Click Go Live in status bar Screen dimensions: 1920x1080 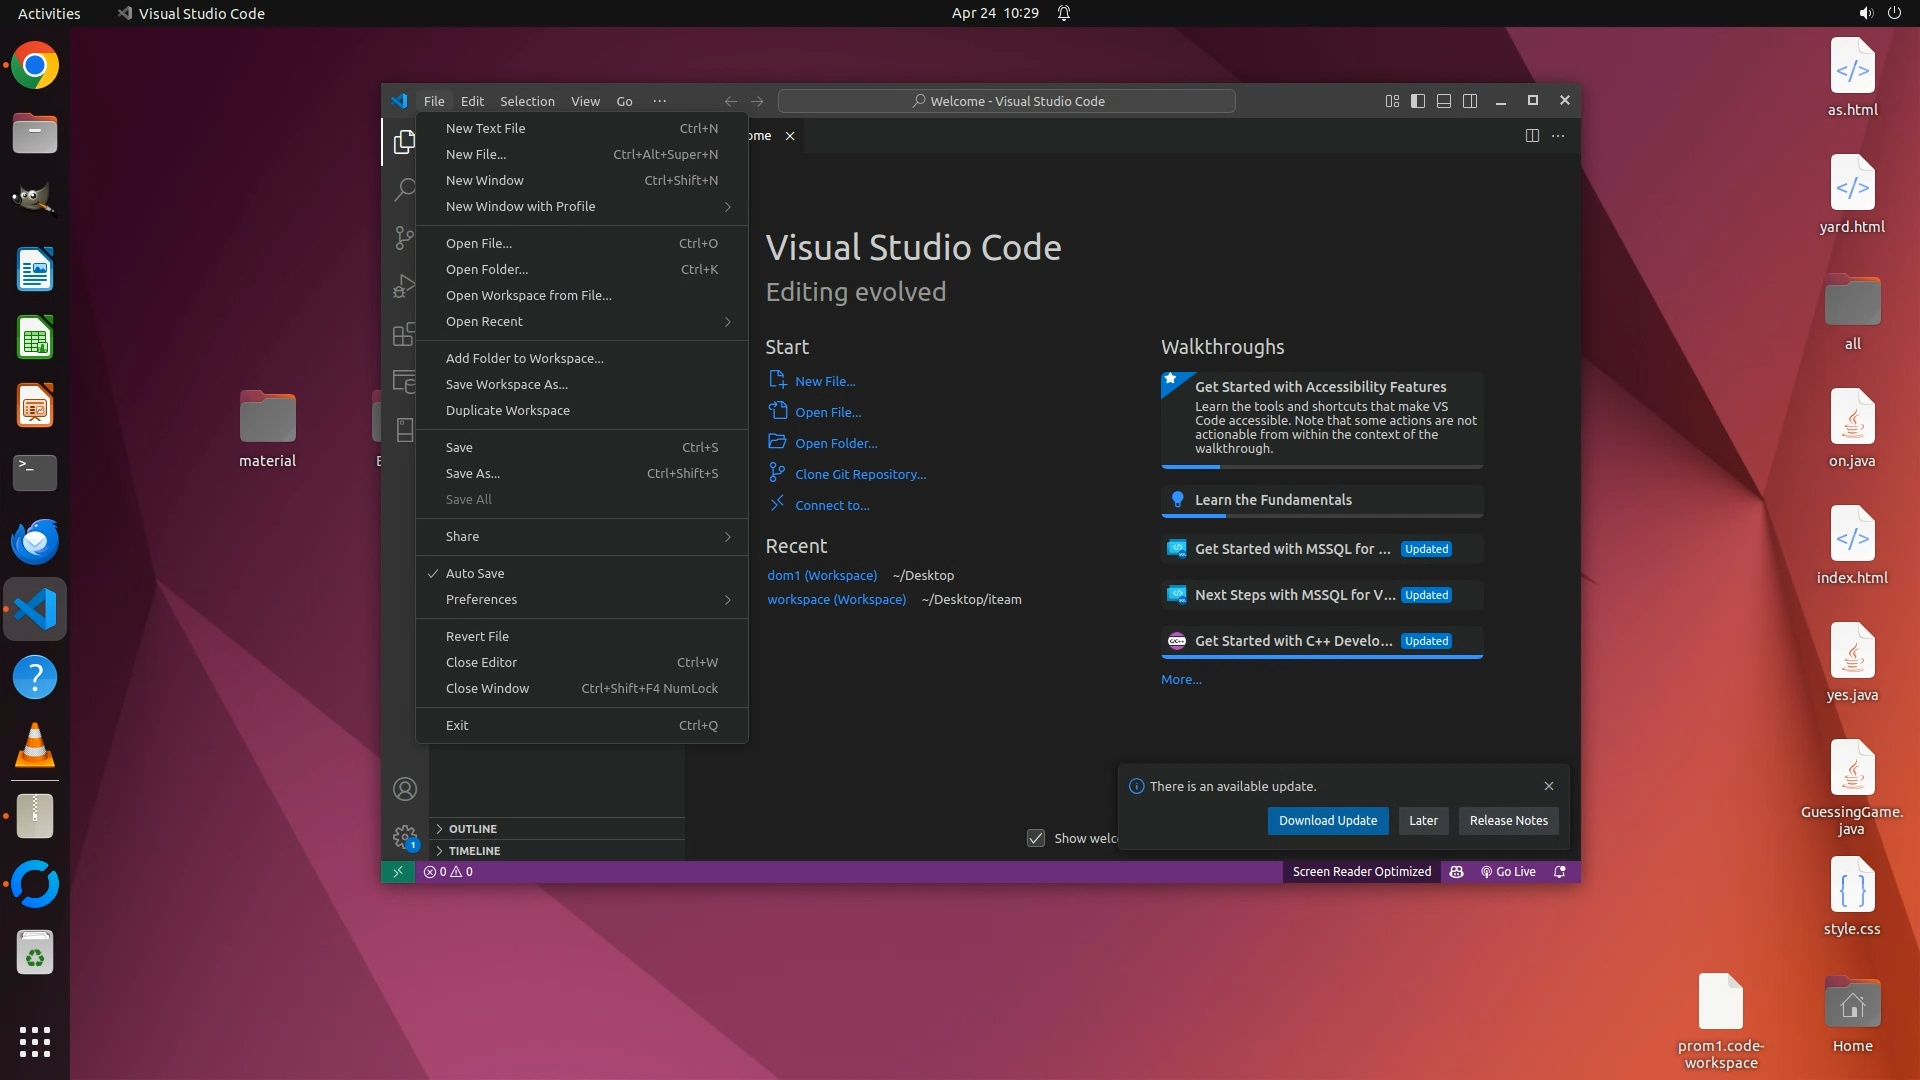coord(1508,872)
